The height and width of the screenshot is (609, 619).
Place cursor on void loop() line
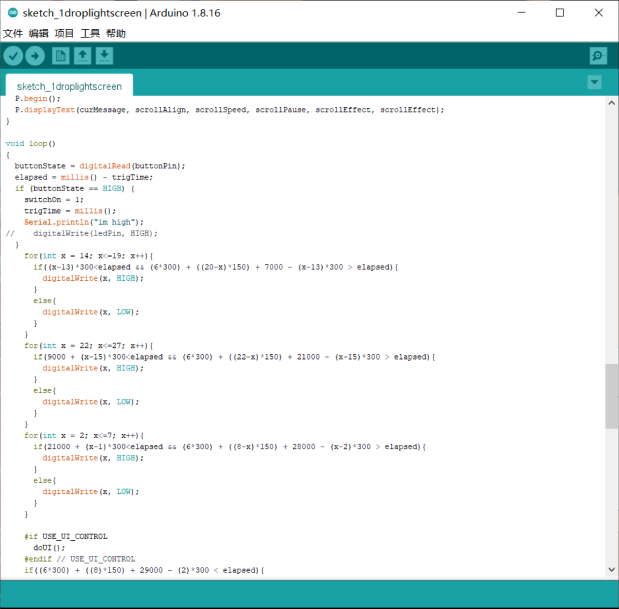point(31,143)
